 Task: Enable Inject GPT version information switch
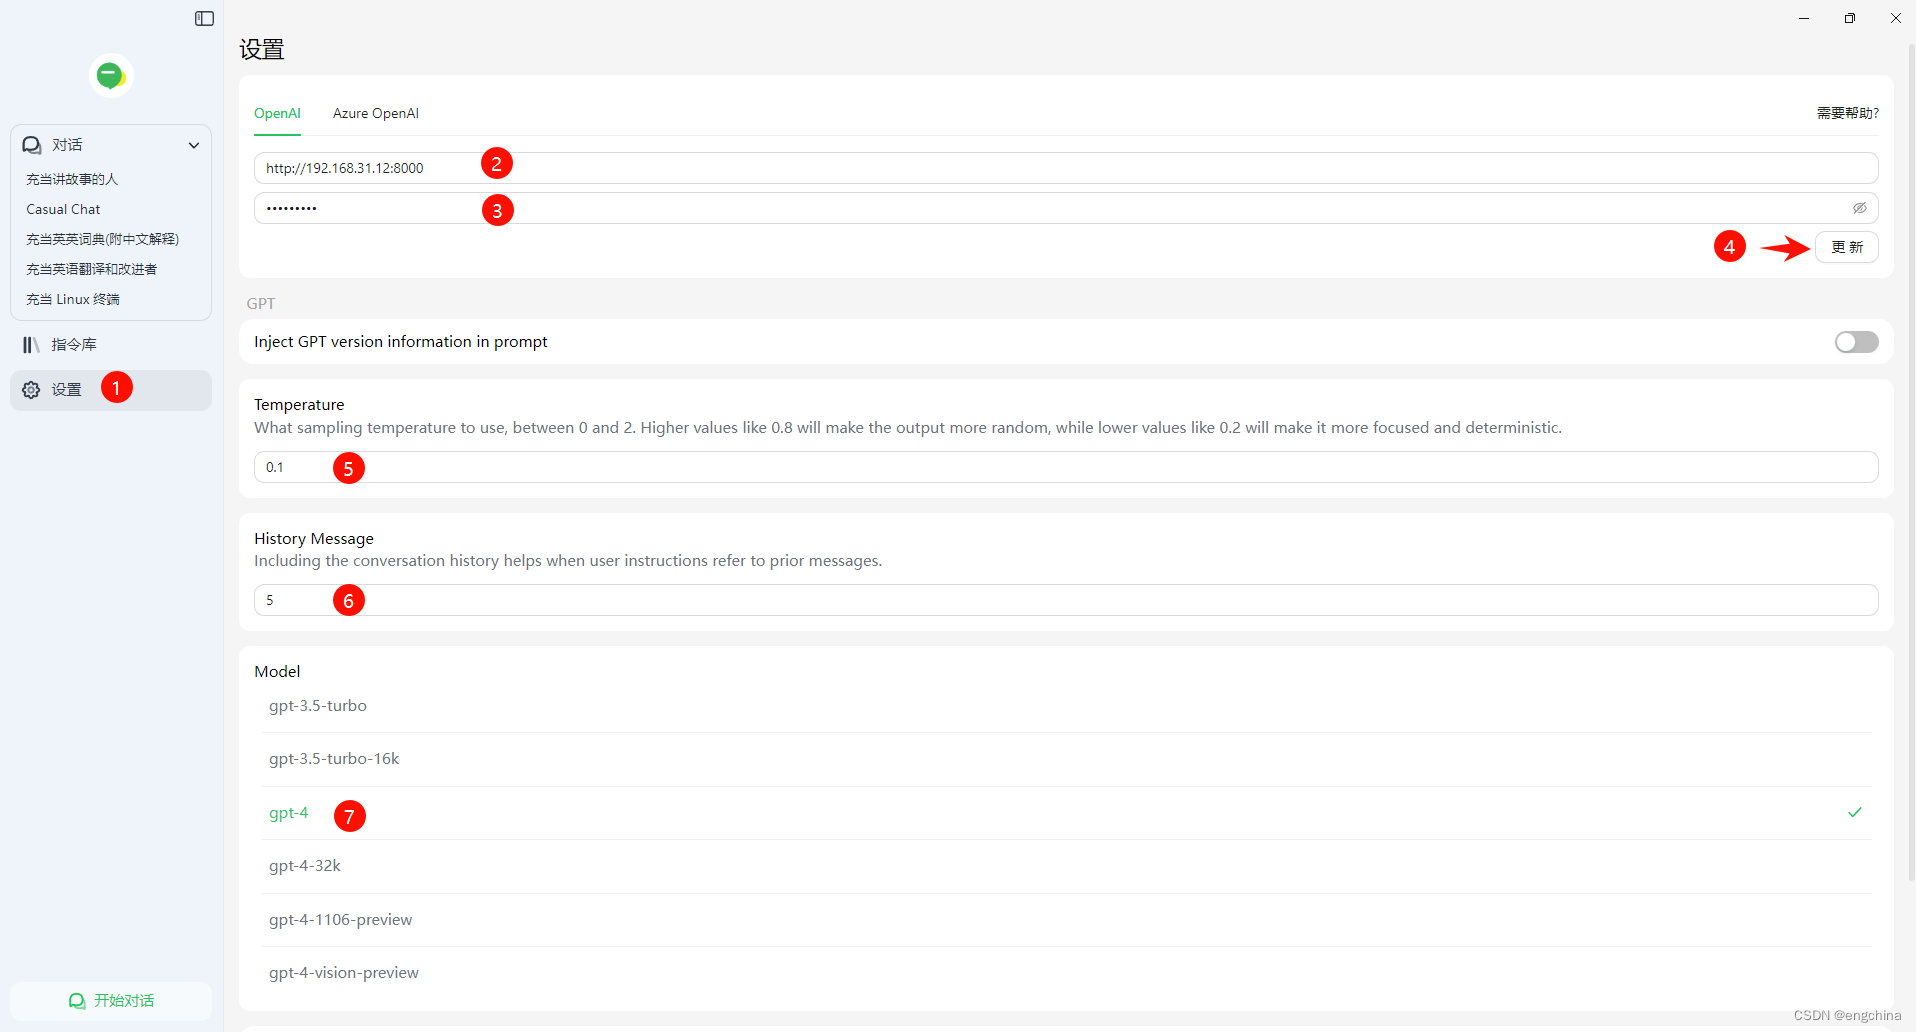point(1857,342)
